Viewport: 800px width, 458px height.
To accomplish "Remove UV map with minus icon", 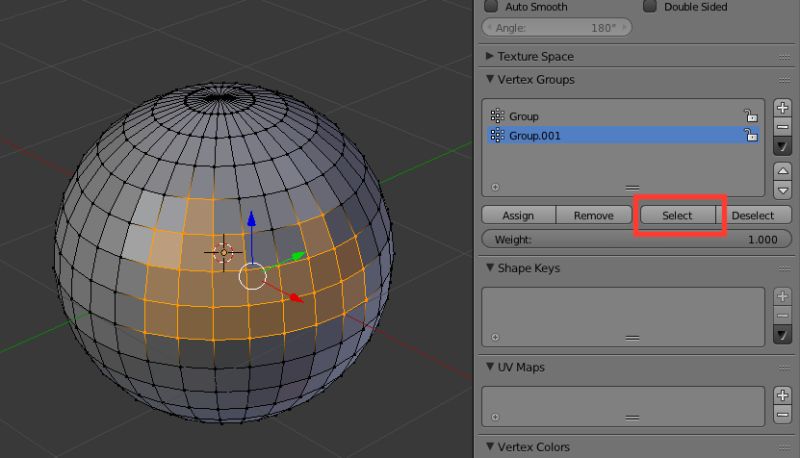I will (782, 415).
